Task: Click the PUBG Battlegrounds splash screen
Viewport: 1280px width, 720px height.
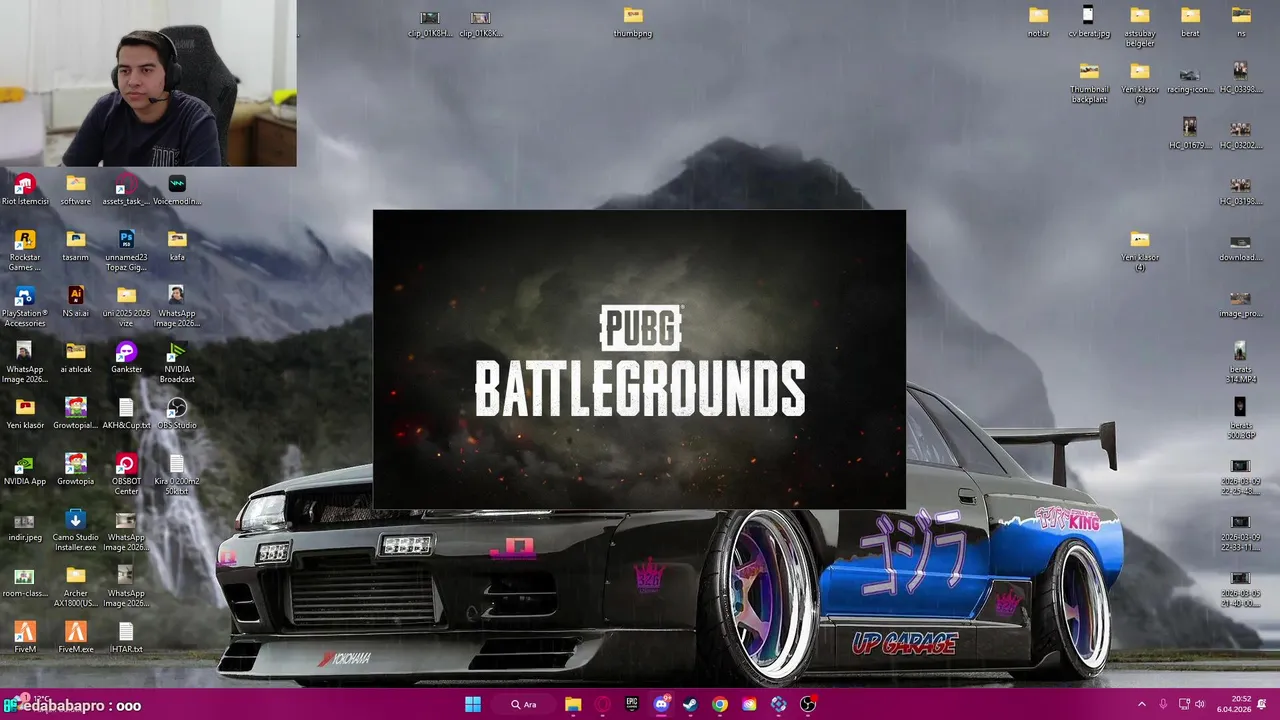Action: 639,359
